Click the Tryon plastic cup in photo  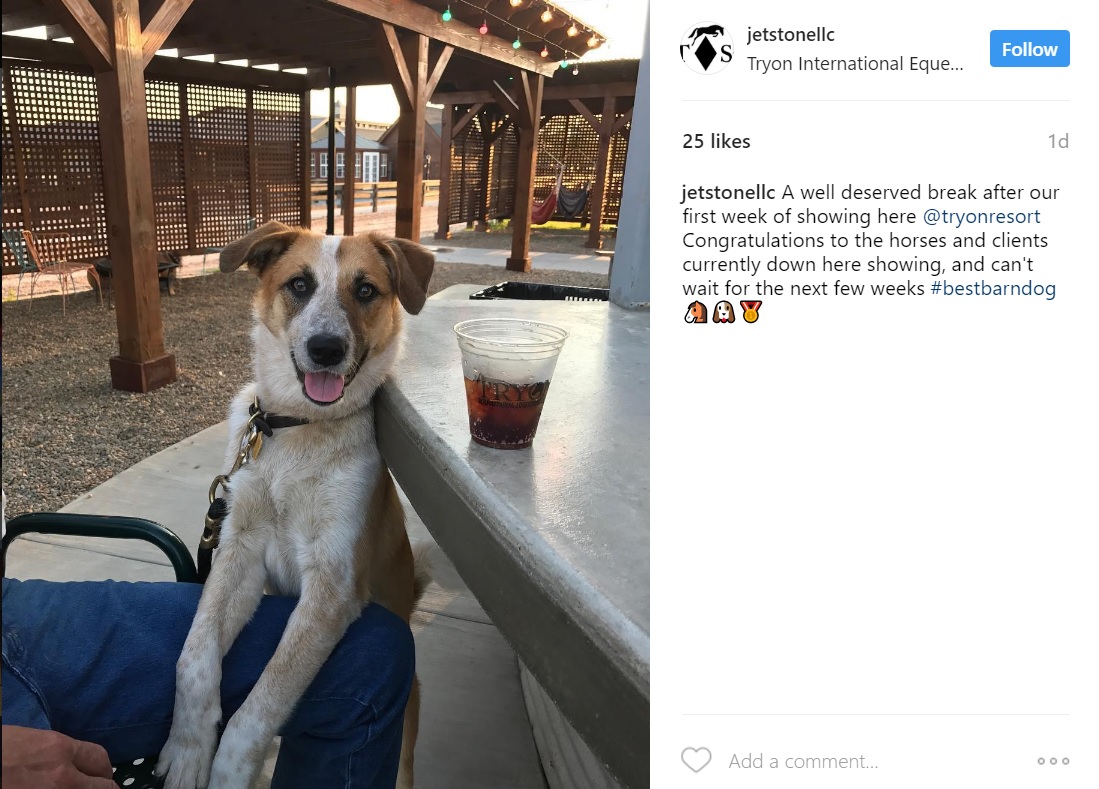coord(510,383)
